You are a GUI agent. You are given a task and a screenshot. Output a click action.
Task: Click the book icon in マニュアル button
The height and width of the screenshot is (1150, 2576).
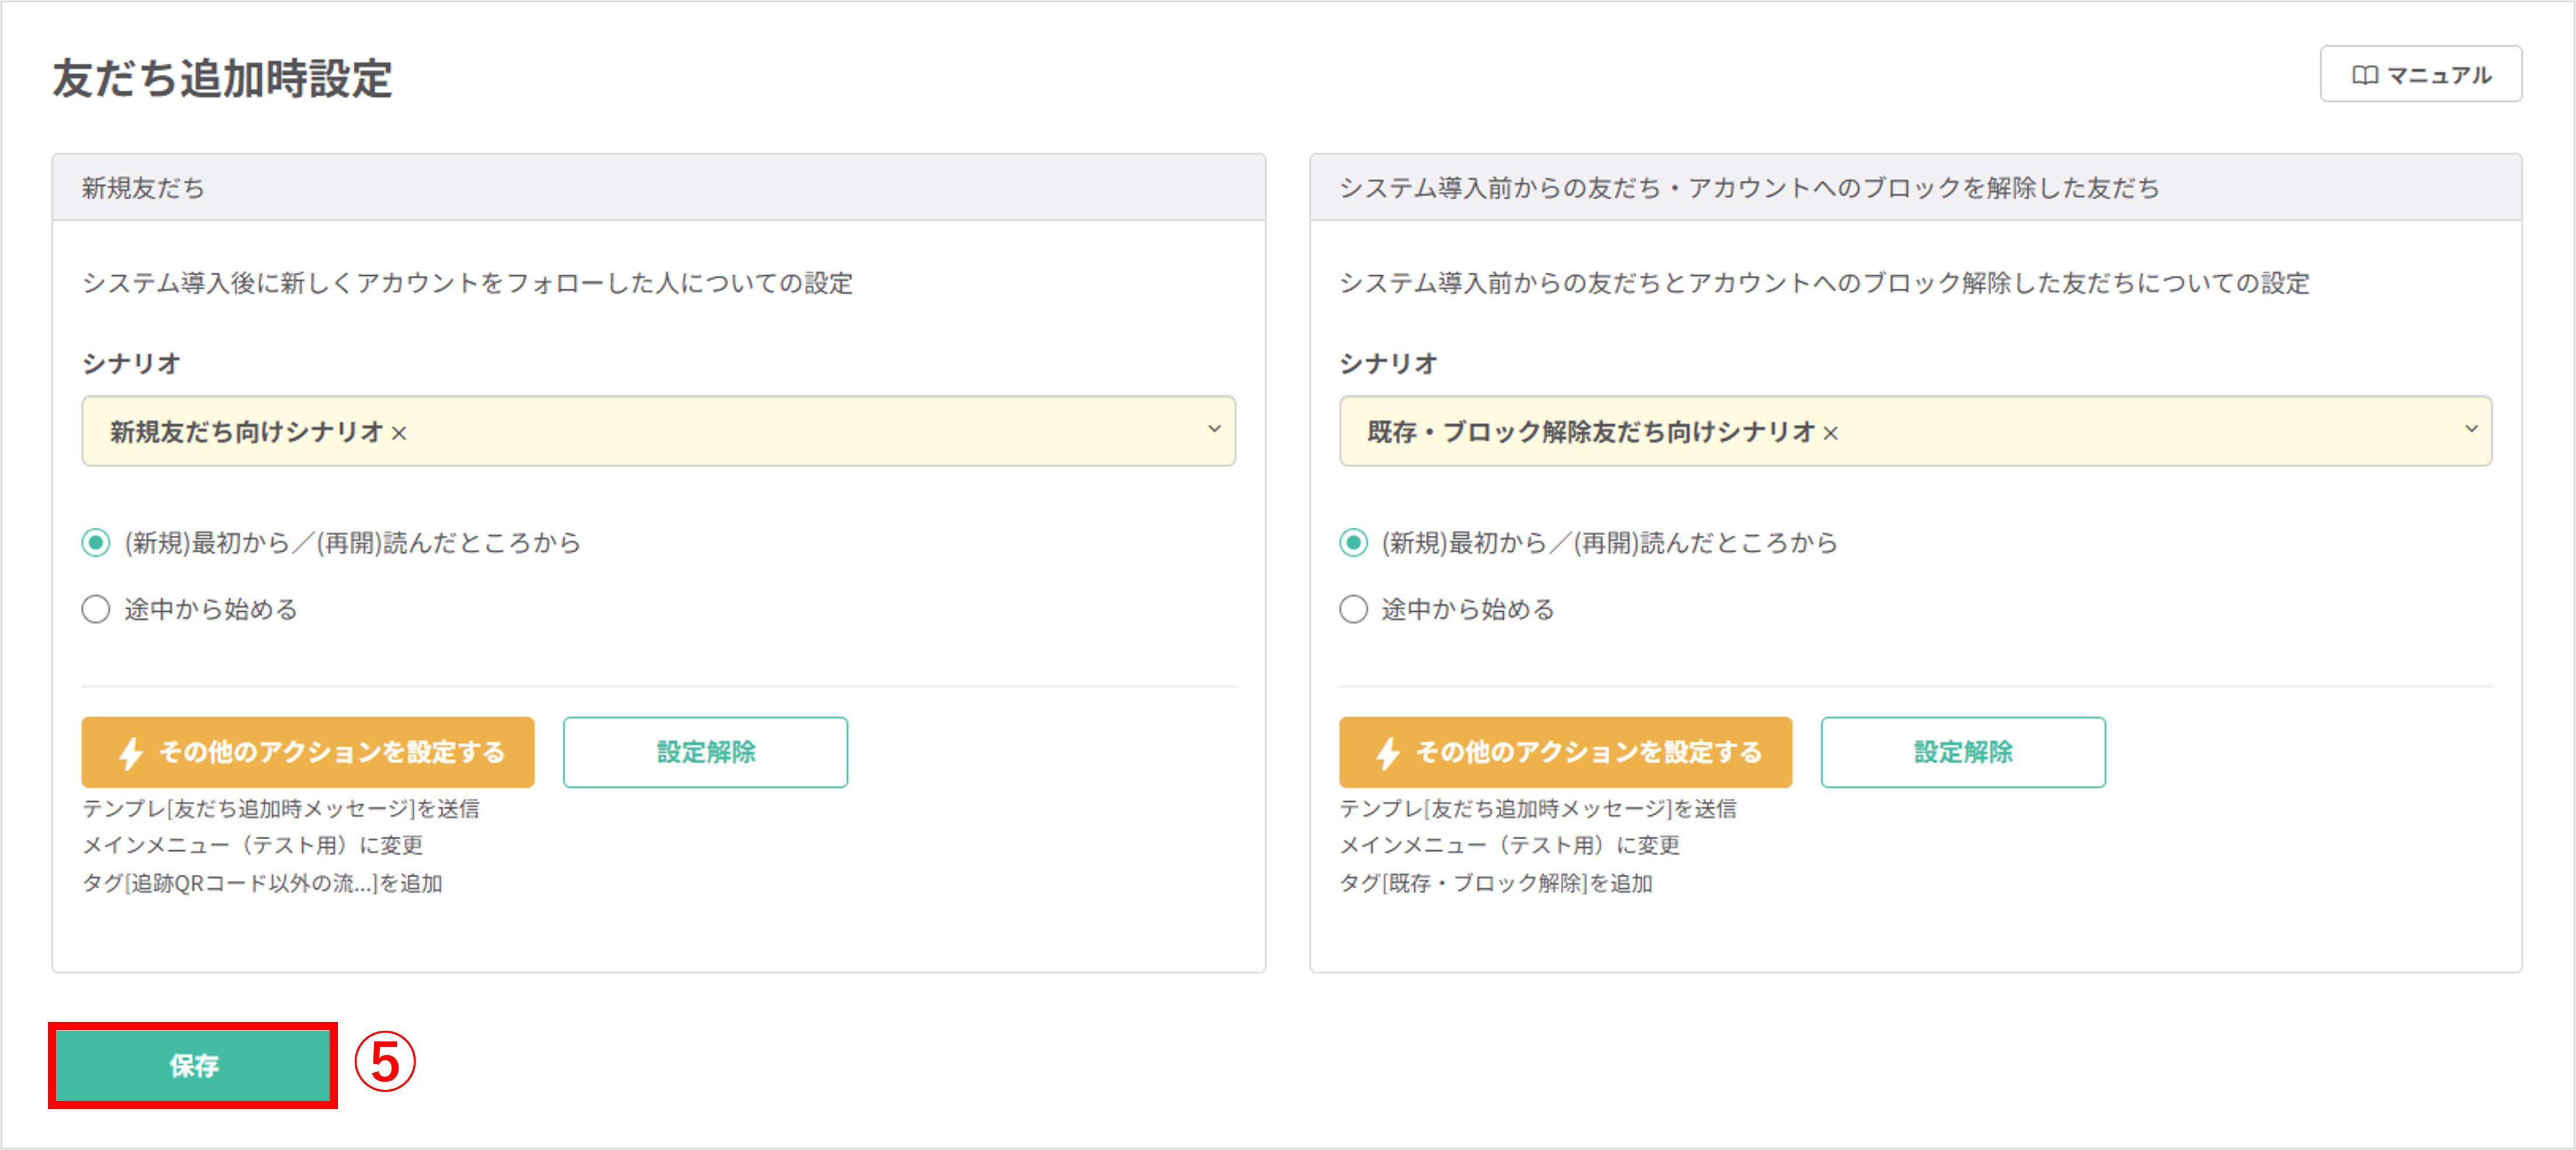2364,75
